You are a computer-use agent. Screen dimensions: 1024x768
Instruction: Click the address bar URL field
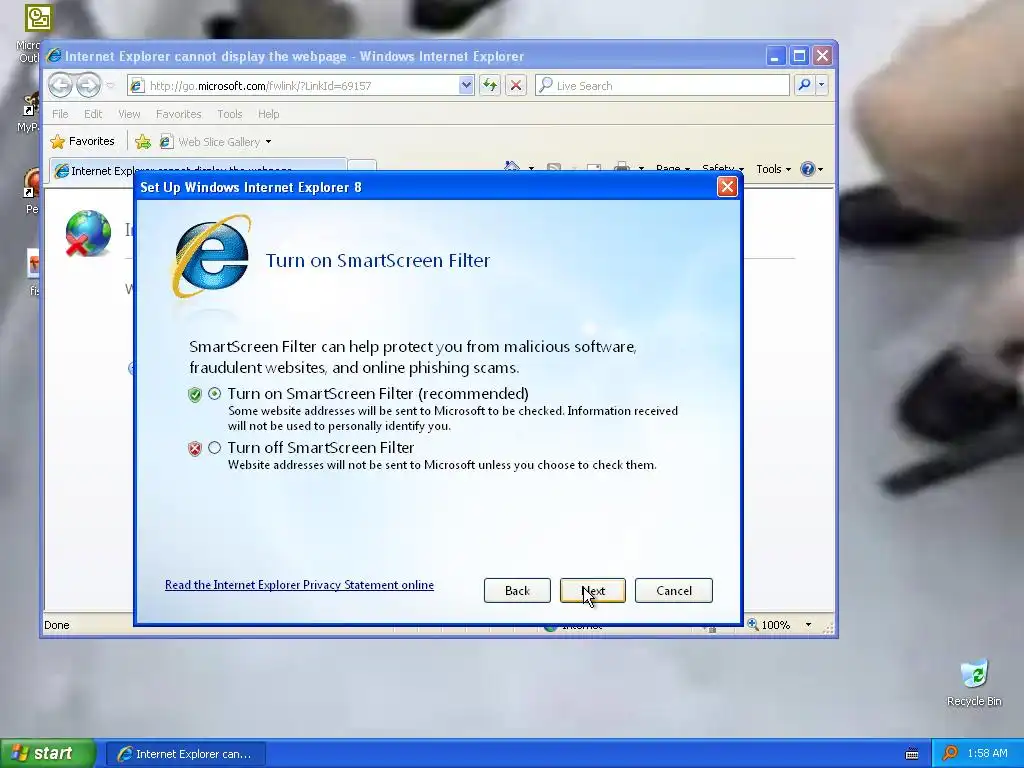pos(294,86)
